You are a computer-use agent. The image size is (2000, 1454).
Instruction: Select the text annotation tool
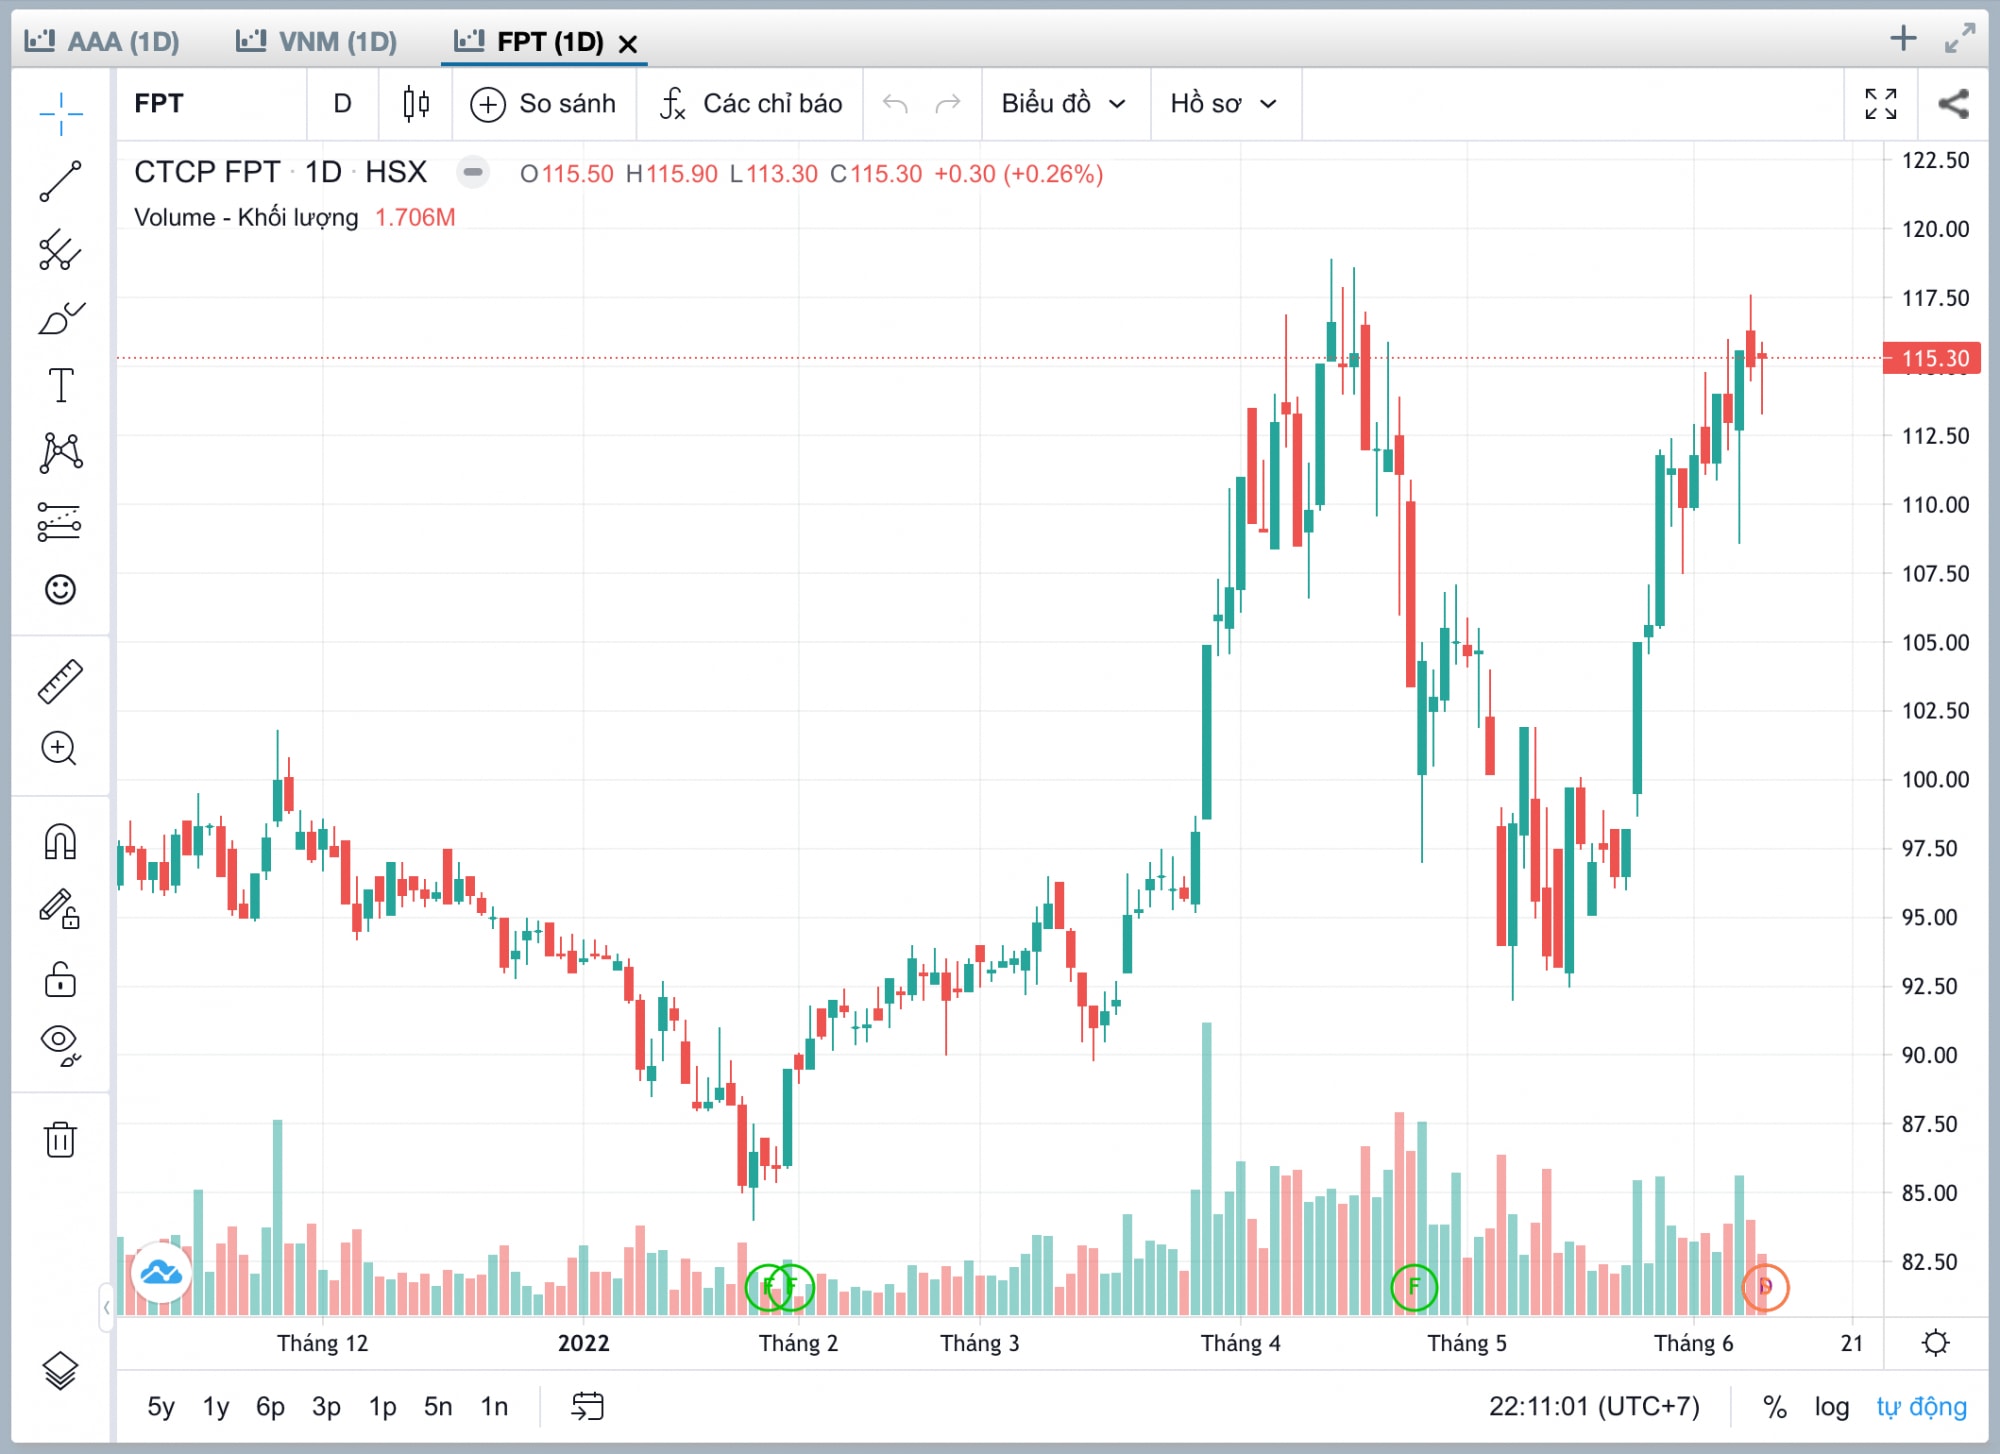tap(61, 385)
